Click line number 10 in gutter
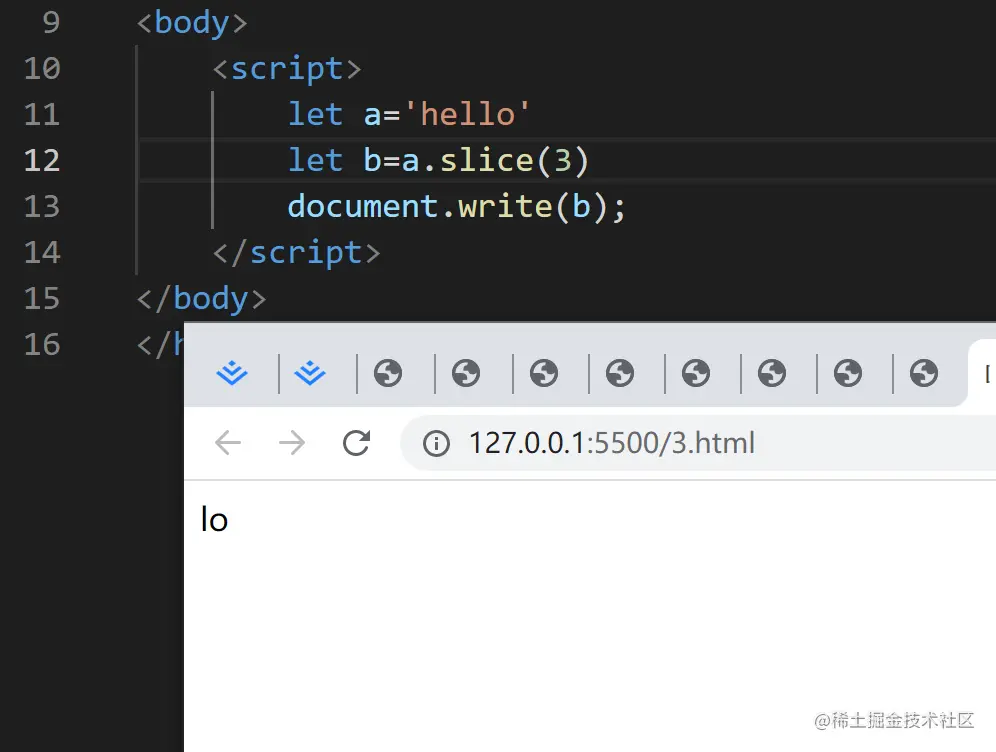The height and width of the screenshot is (752, 996). (x=42, y=68)
